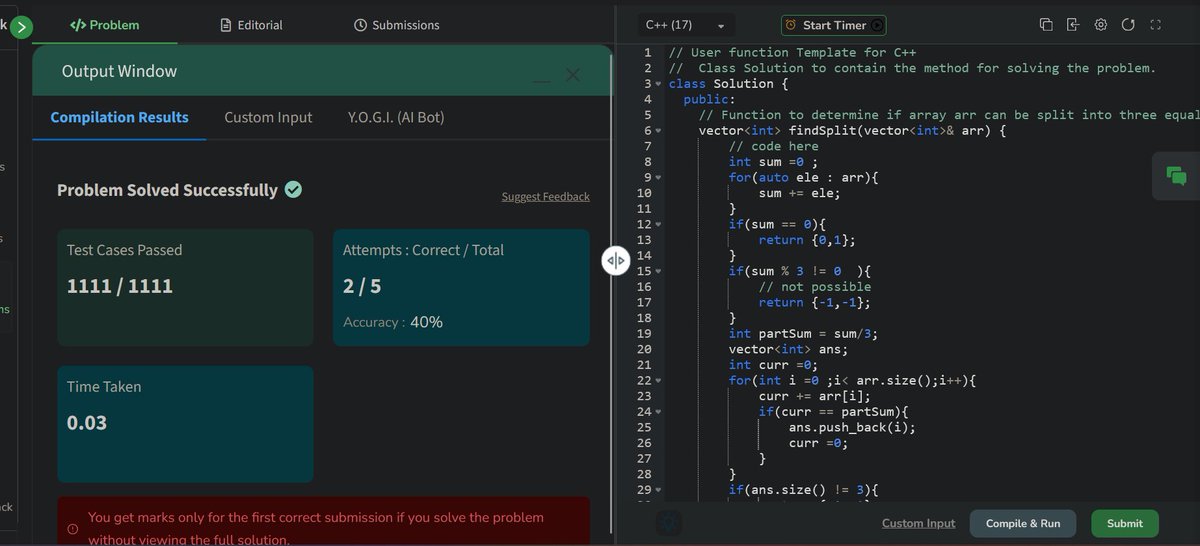Collapse the curr == partSum fold at line 24

pos(659,412)
